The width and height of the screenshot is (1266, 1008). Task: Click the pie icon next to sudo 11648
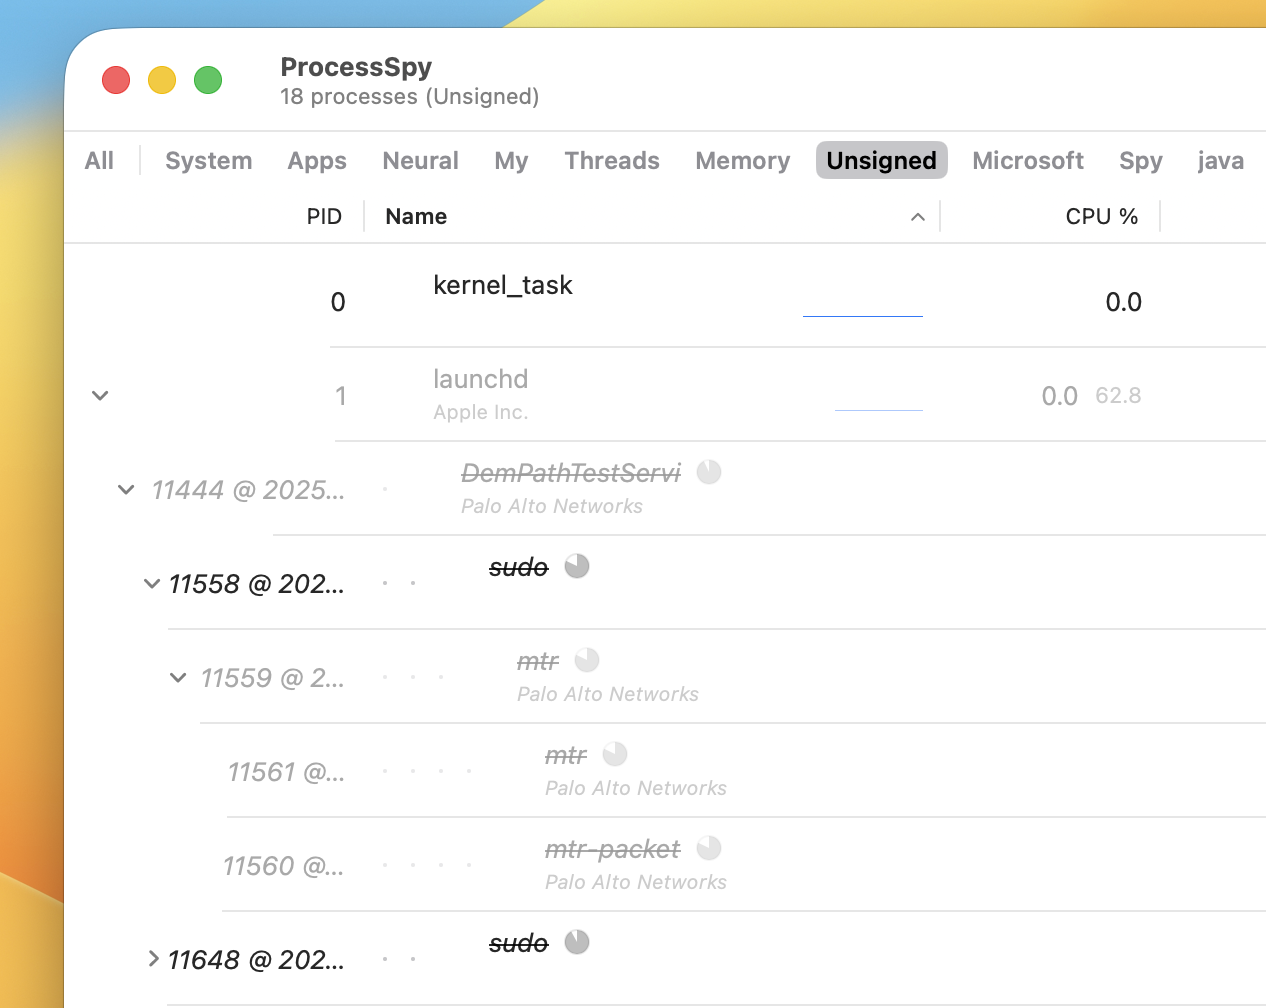pos(577,941)
